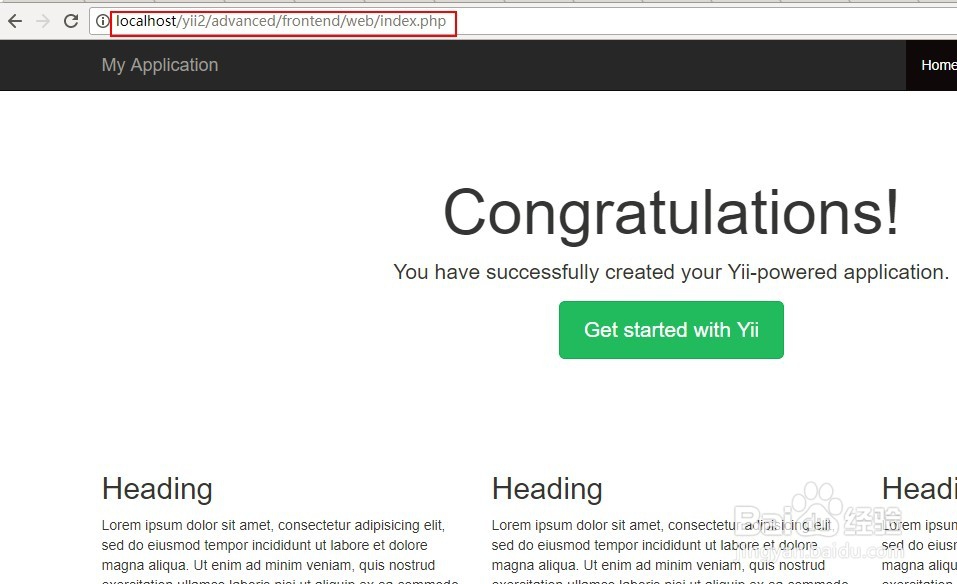This screenshot has height=584, width=957.
Task: Reload the page with the refresh icon
Action: tap(71, 21)
